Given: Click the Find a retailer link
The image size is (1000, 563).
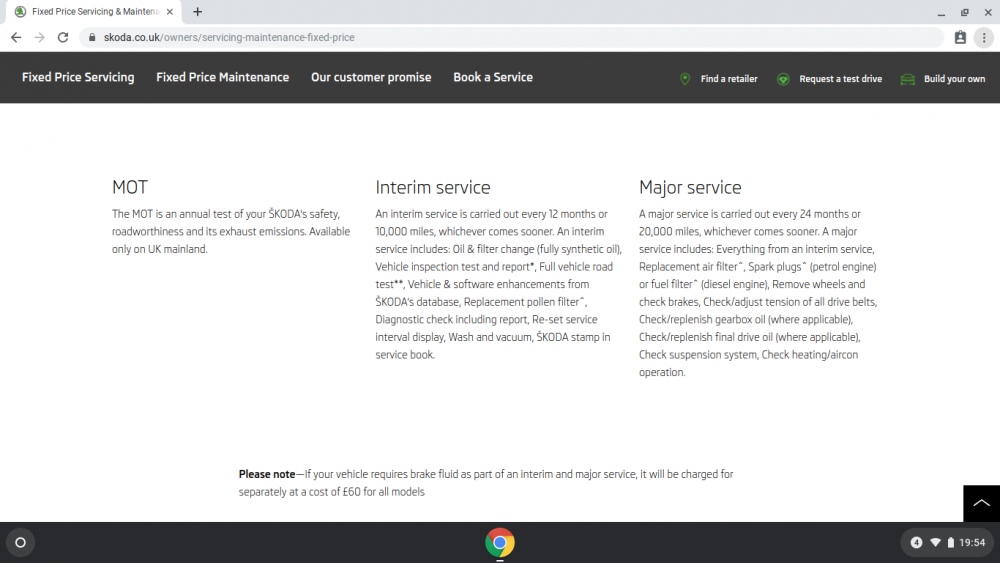Looking at the screenshot, I should pyautogui.click(x=729, y=79).
